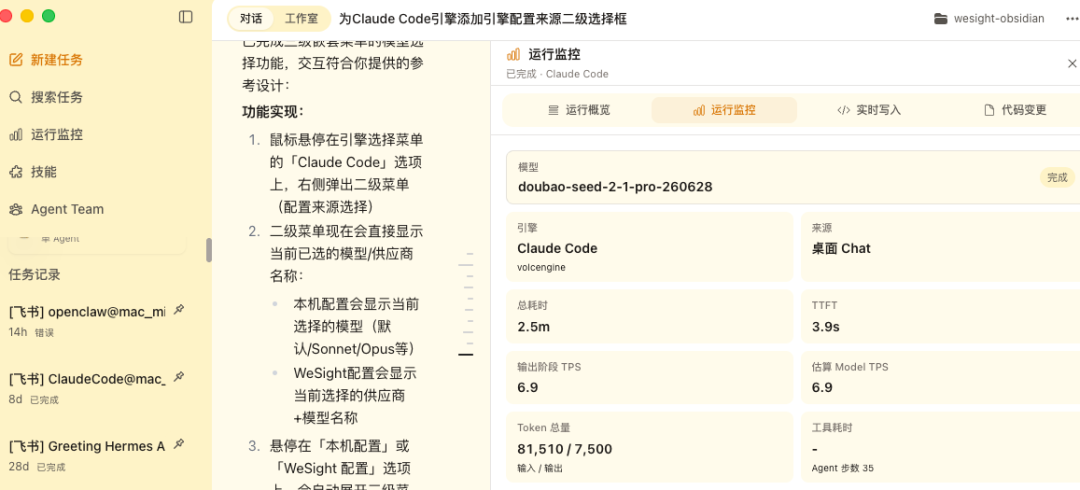The image size is (1080, 490).
Task: Click the active conversation outline marker
Action: pos(466,354)
